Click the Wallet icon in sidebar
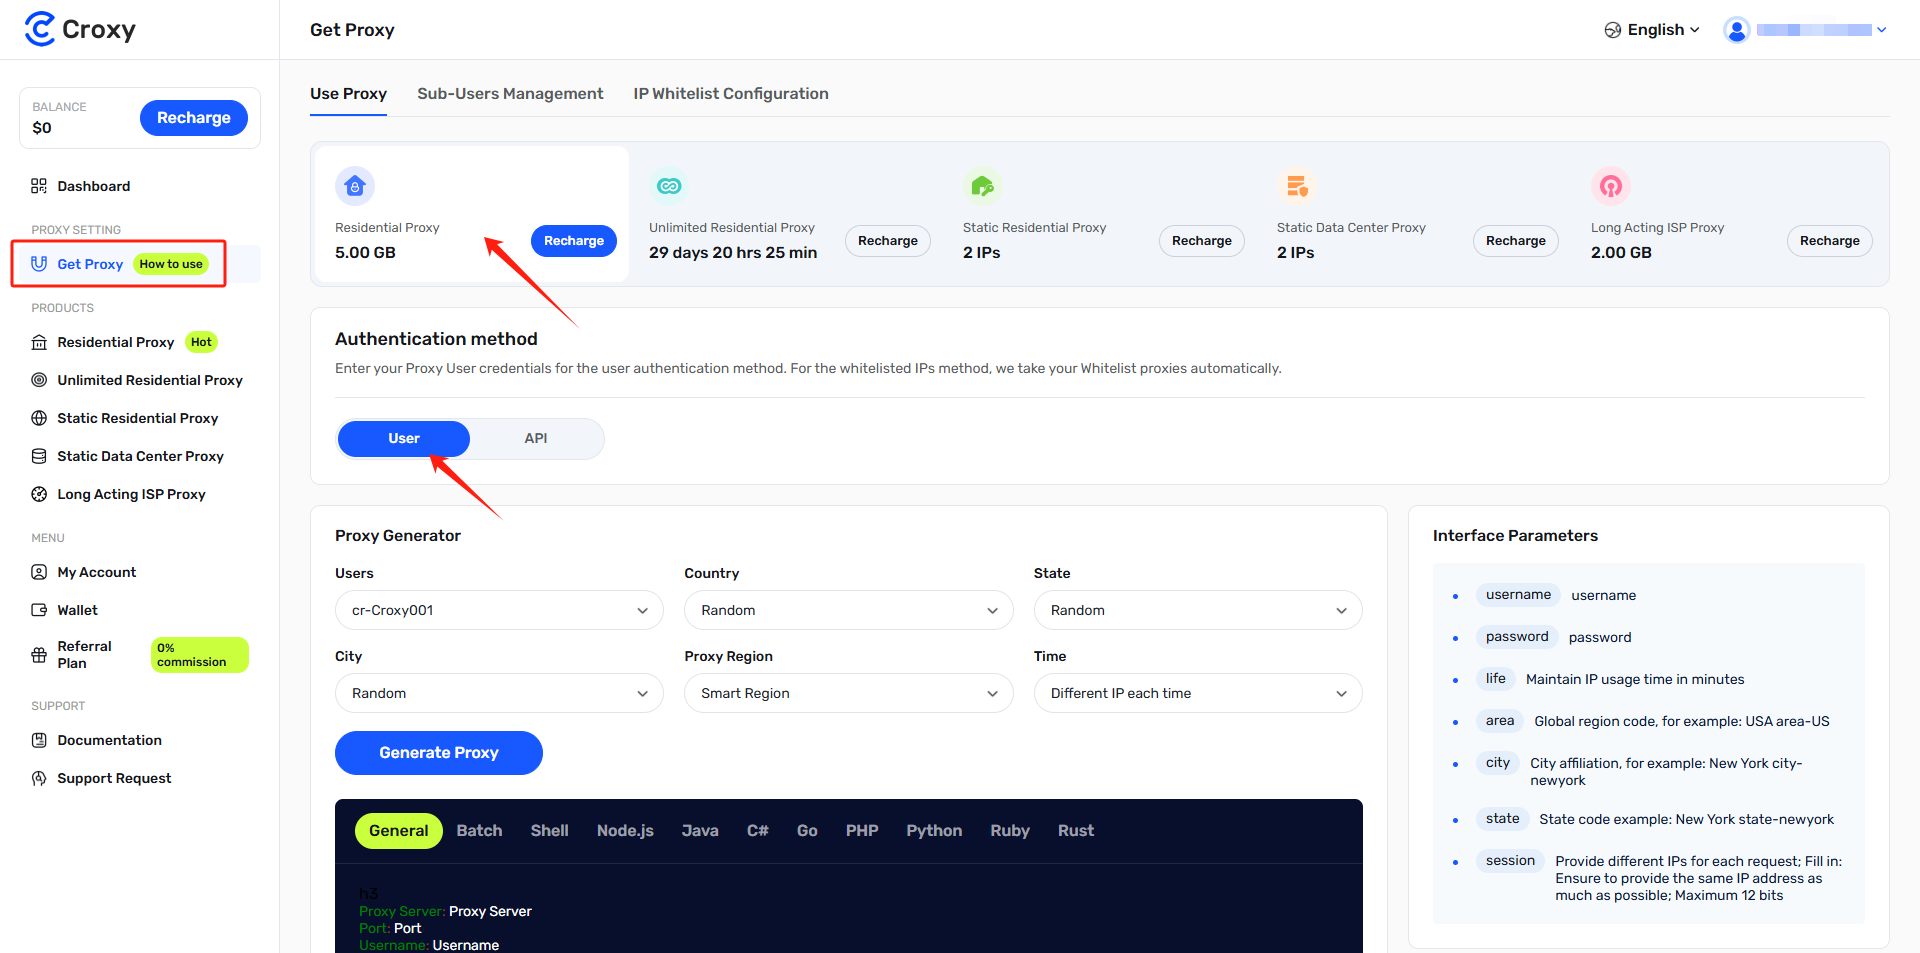This screenshot has height=953, width=1920. click(x=39, y=610)
